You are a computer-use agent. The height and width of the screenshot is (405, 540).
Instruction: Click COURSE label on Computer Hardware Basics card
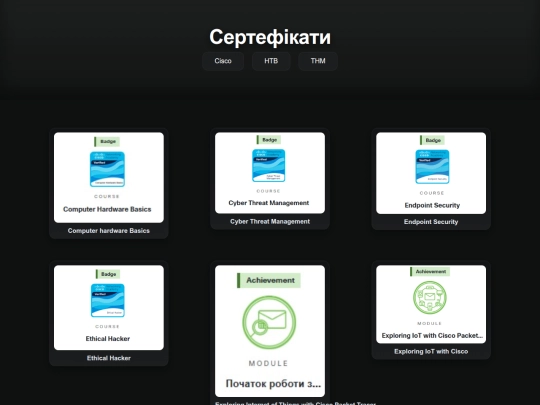point(107,196)
